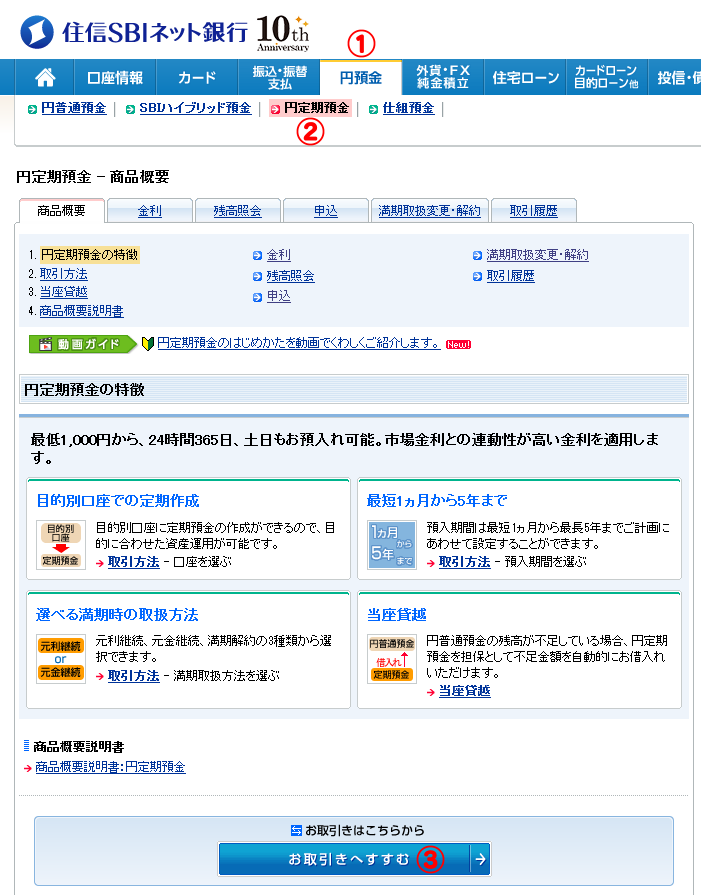Click the 最短1ヵ月から5年まで heading
This screenshot has height=895, width=701.
(x=437, y=501)
